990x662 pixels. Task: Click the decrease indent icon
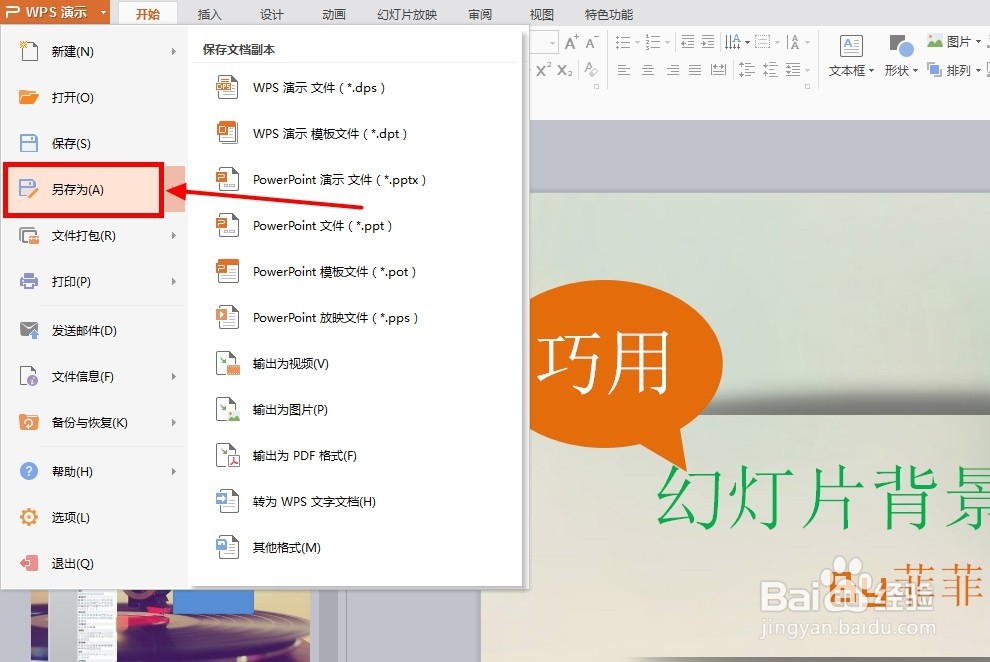pos(688,42)
